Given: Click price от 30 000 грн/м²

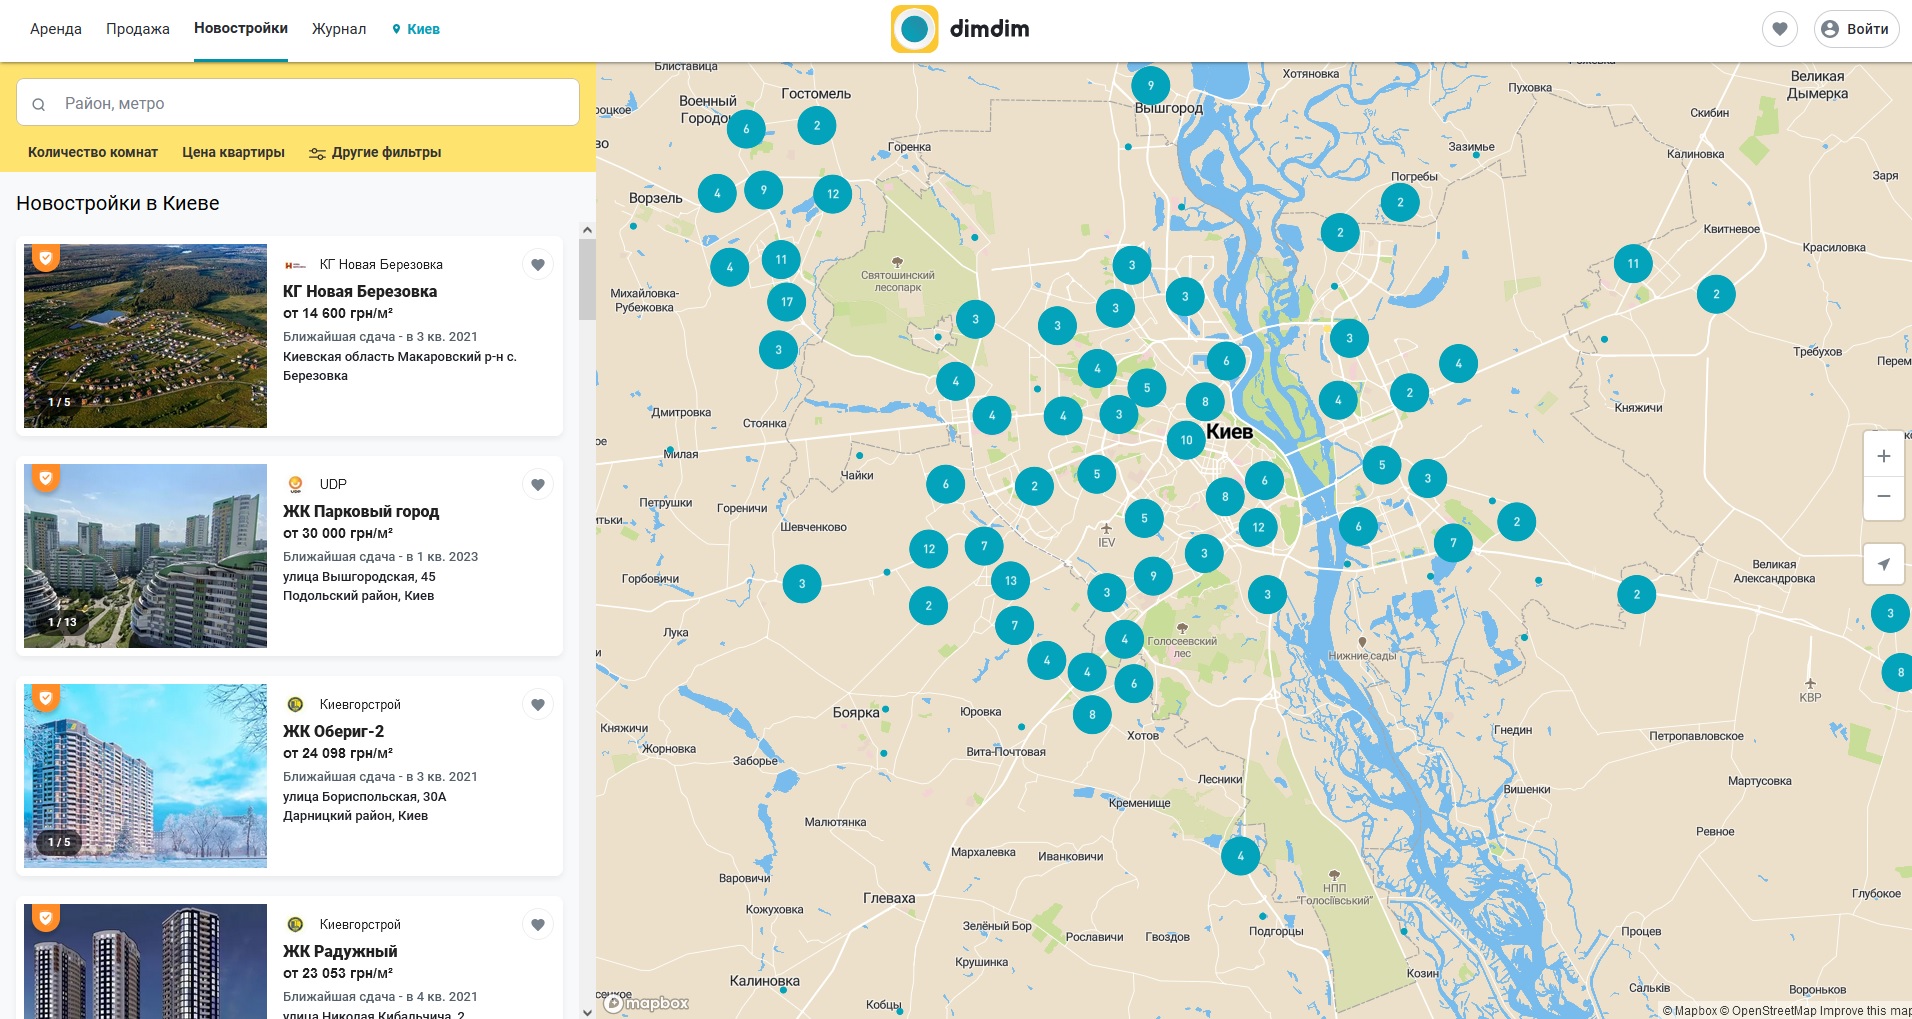Looking at the screenshot, I should click(x=338, y=533).
